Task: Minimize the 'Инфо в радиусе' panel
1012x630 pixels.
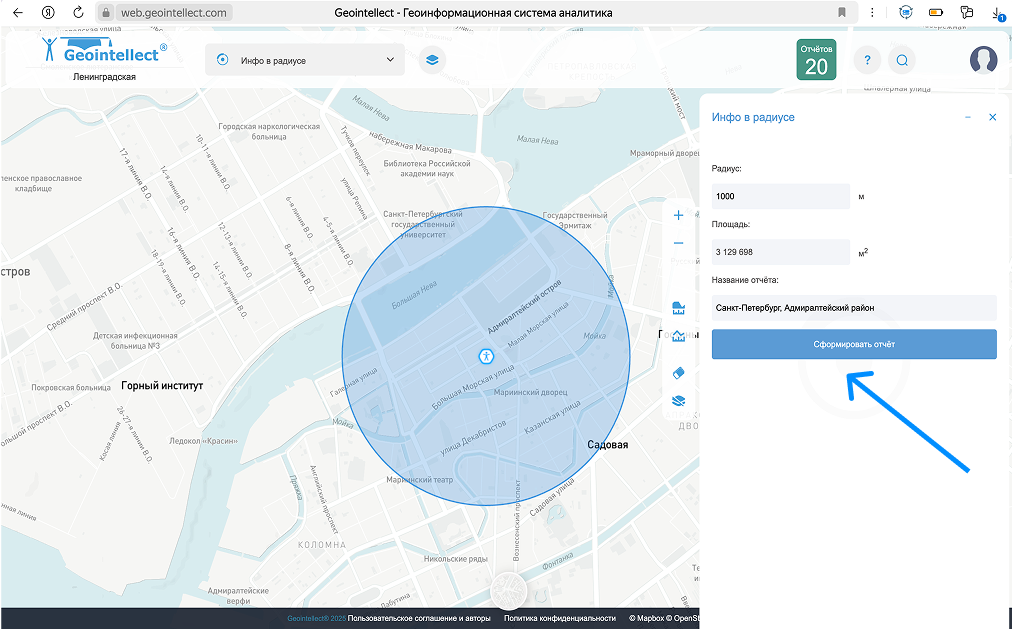Action: coord(968,117)
